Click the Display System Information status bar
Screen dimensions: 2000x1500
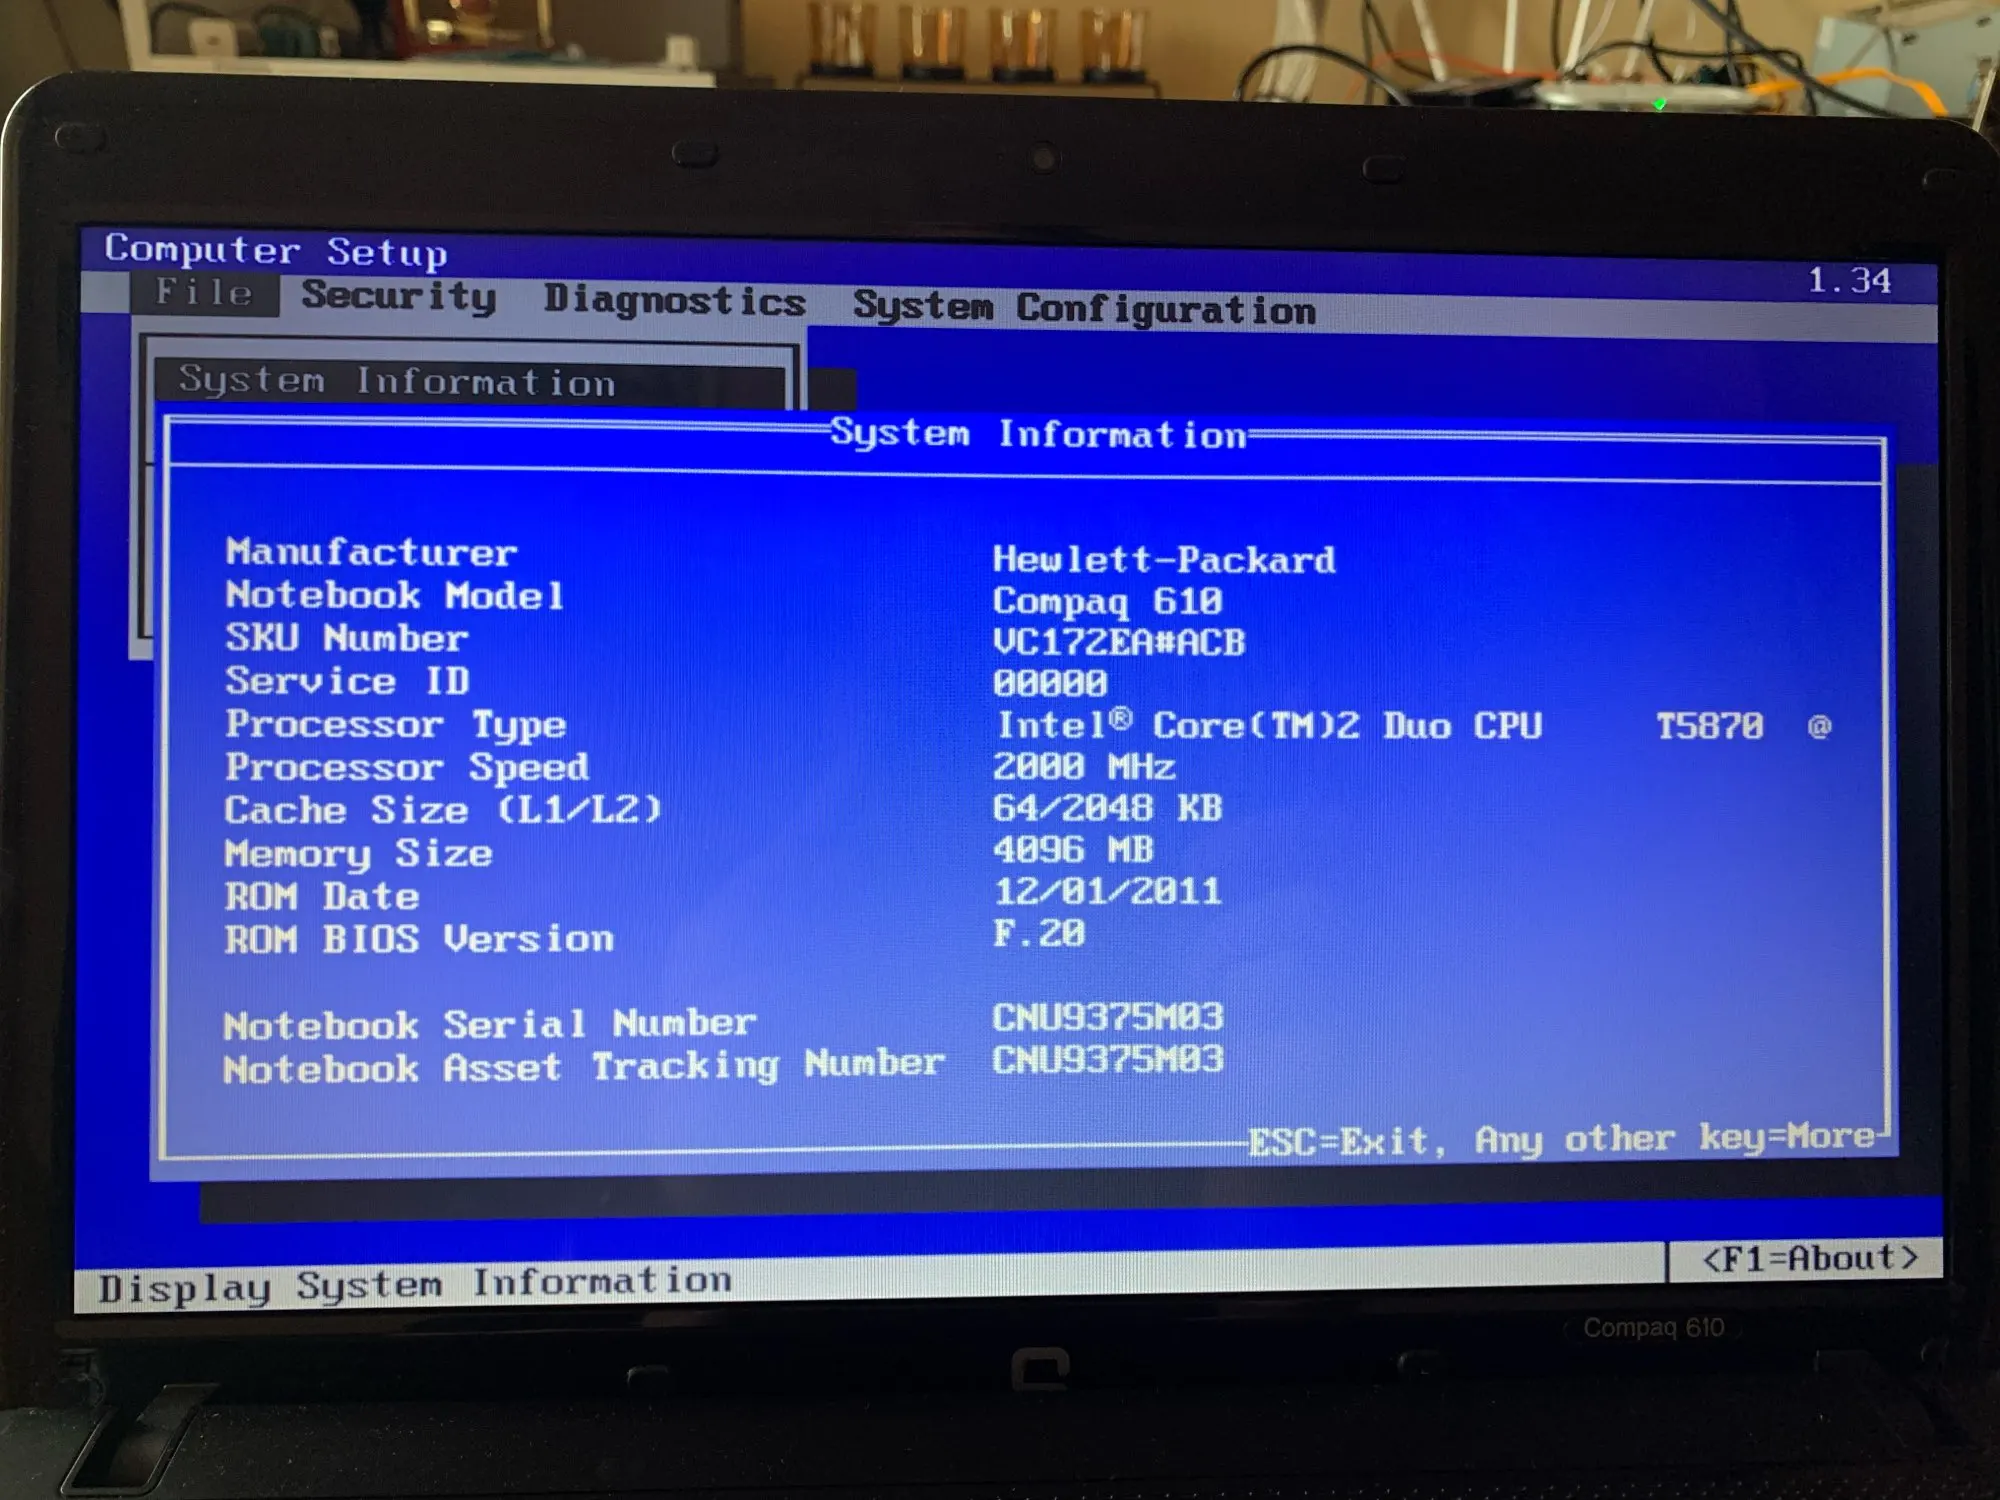[x=414, y=1285]
